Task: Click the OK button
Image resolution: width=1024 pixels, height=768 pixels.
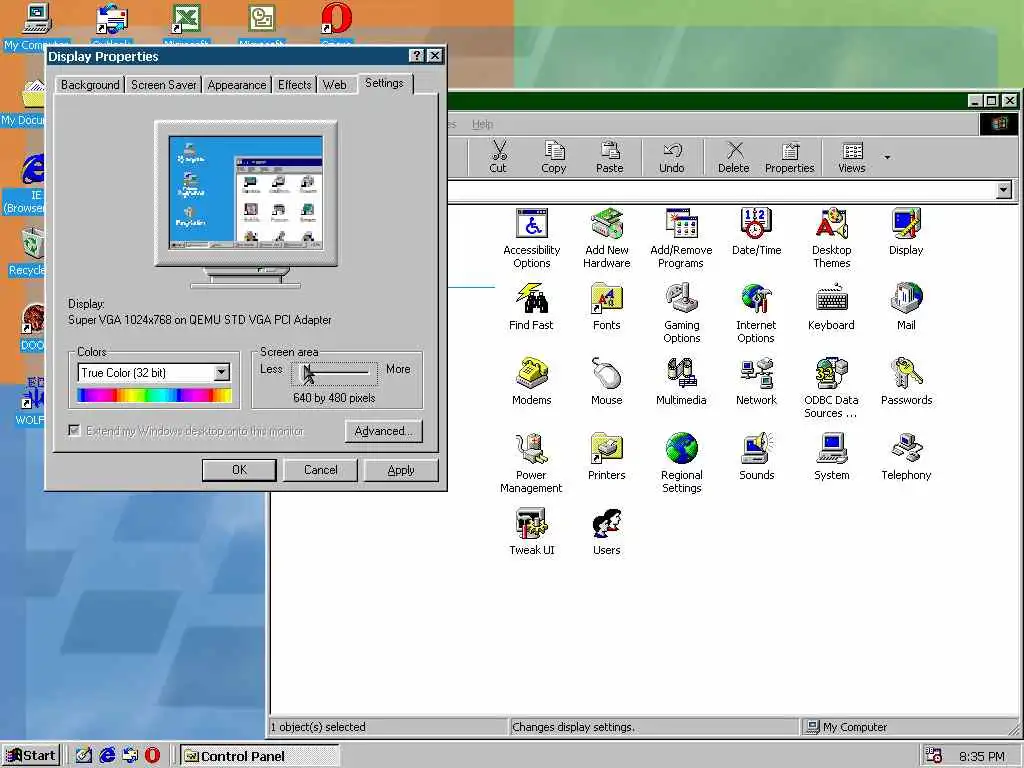Action: (x=239, y=470)
